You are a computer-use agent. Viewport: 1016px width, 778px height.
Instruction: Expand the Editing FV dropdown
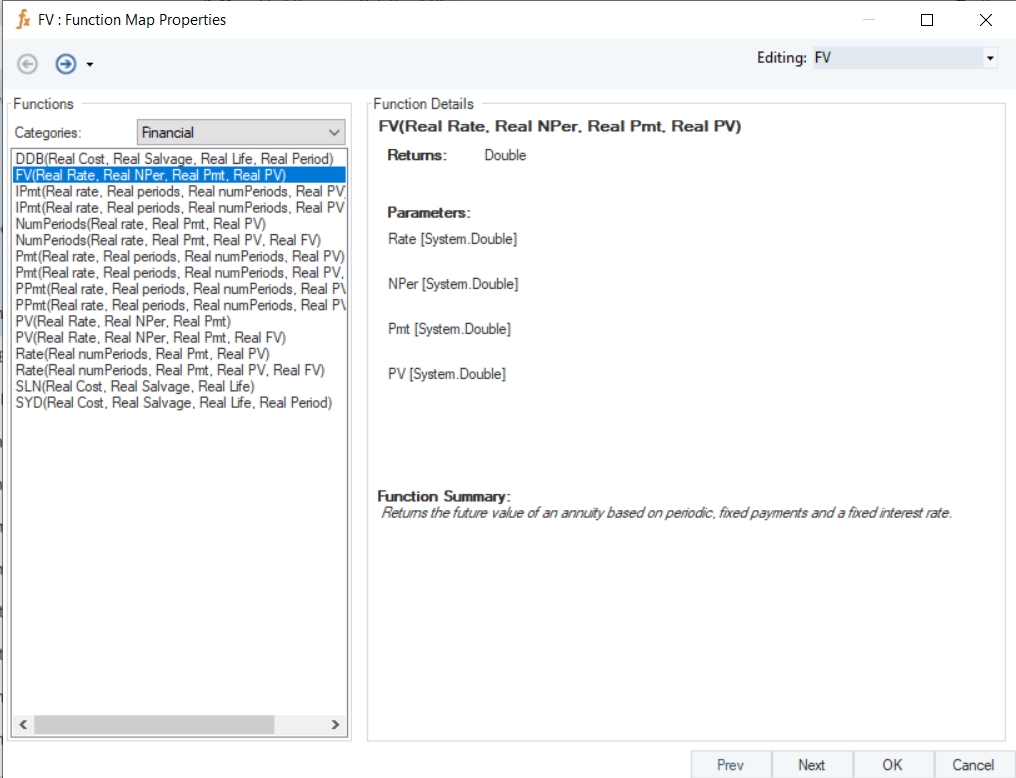990,58
